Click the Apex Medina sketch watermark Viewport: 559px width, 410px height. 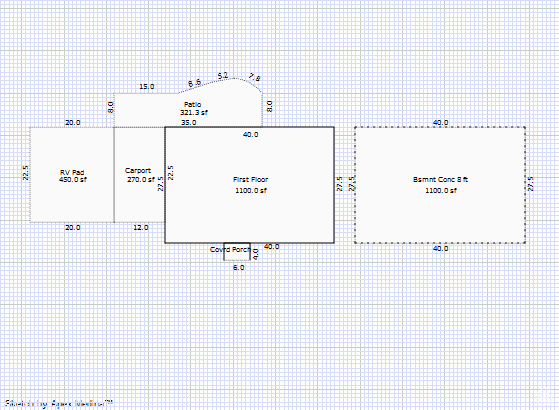[x=59, y=404]
